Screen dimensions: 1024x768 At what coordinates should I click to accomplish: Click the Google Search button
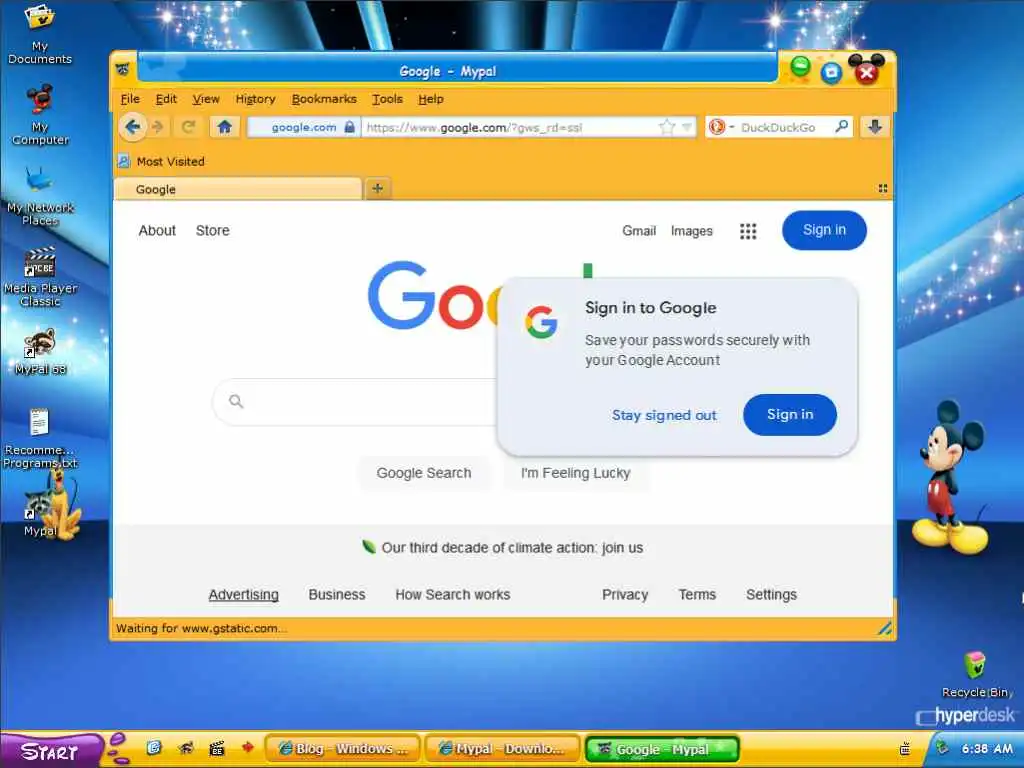coord(424,473)
